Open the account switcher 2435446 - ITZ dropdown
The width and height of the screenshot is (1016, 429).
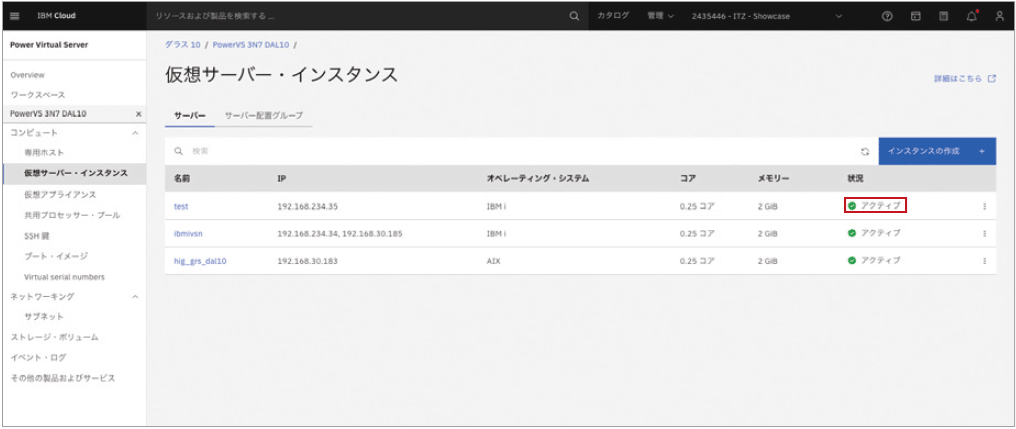[766, 16]
